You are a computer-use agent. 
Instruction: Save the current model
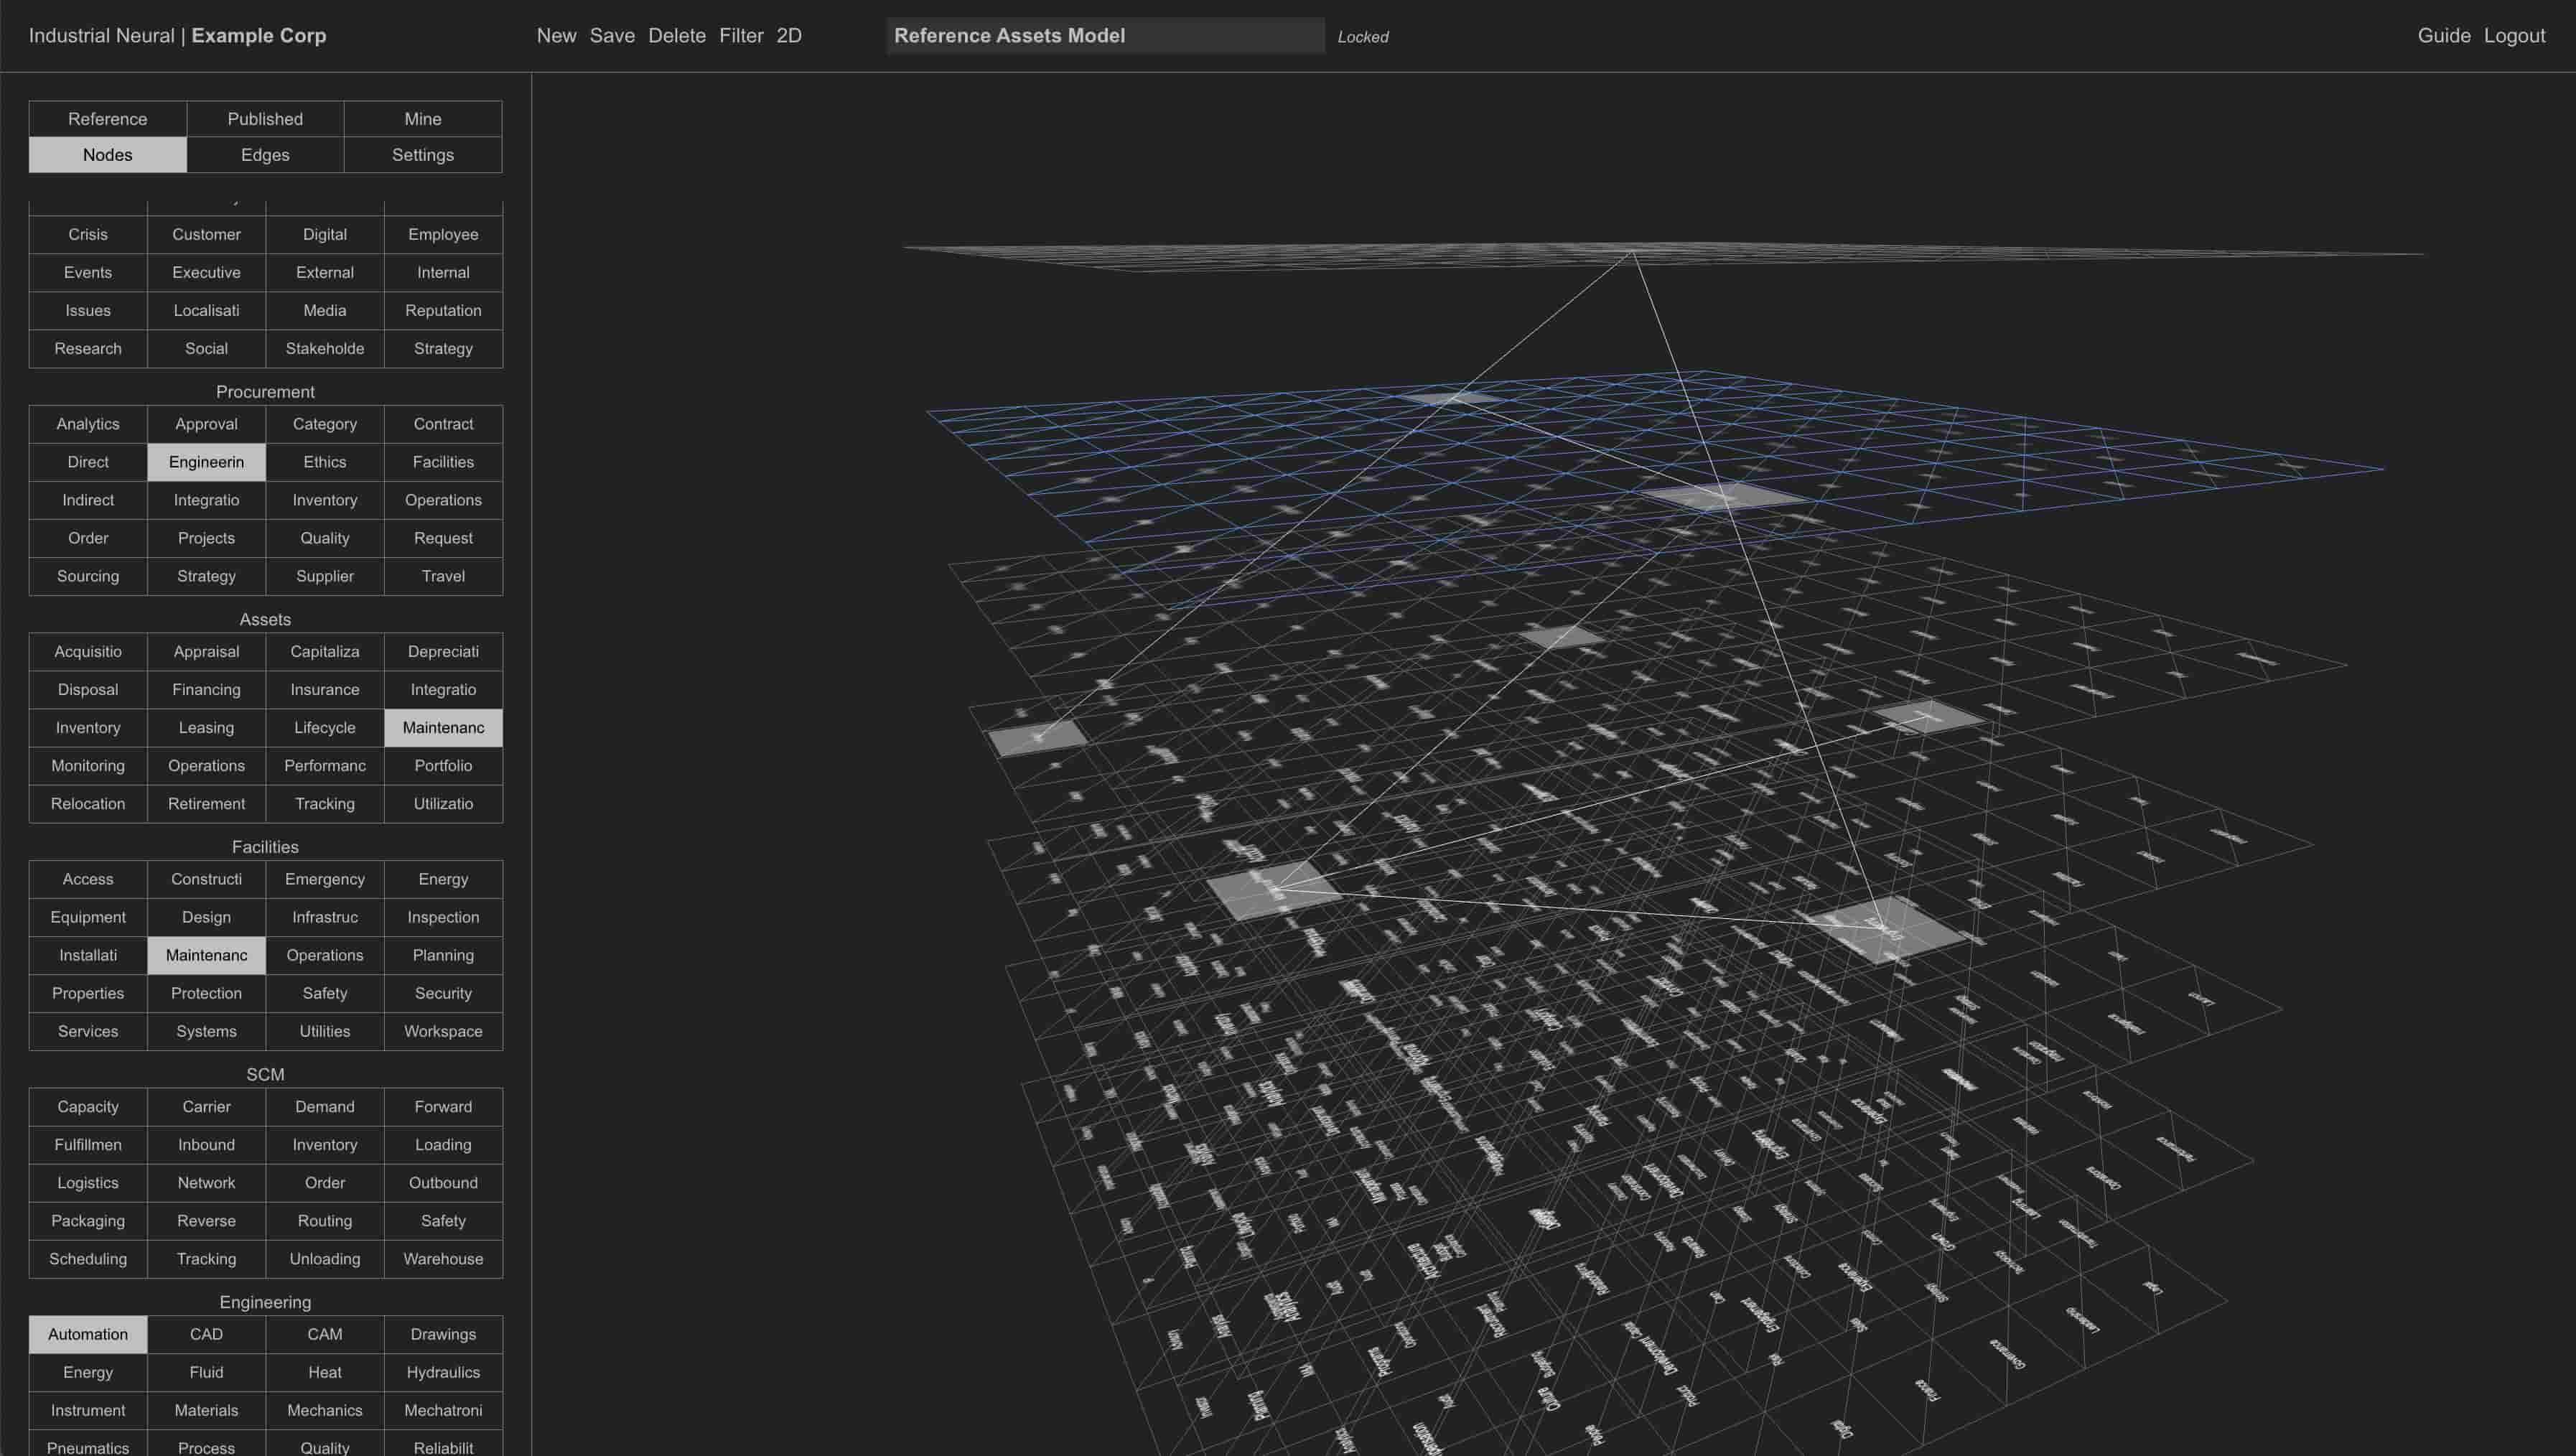612,36
